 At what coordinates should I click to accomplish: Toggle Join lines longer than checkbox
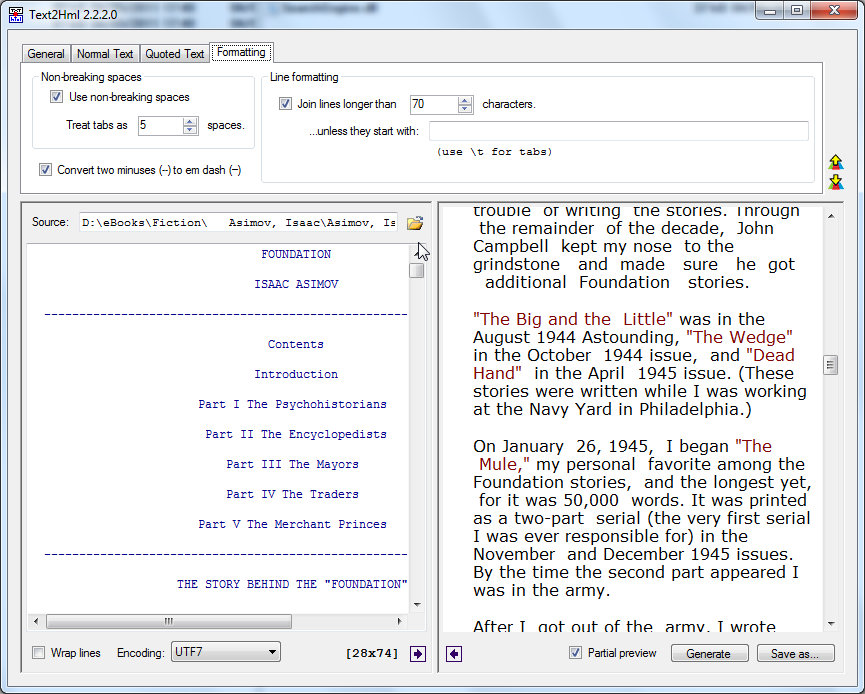click(285, 104)
